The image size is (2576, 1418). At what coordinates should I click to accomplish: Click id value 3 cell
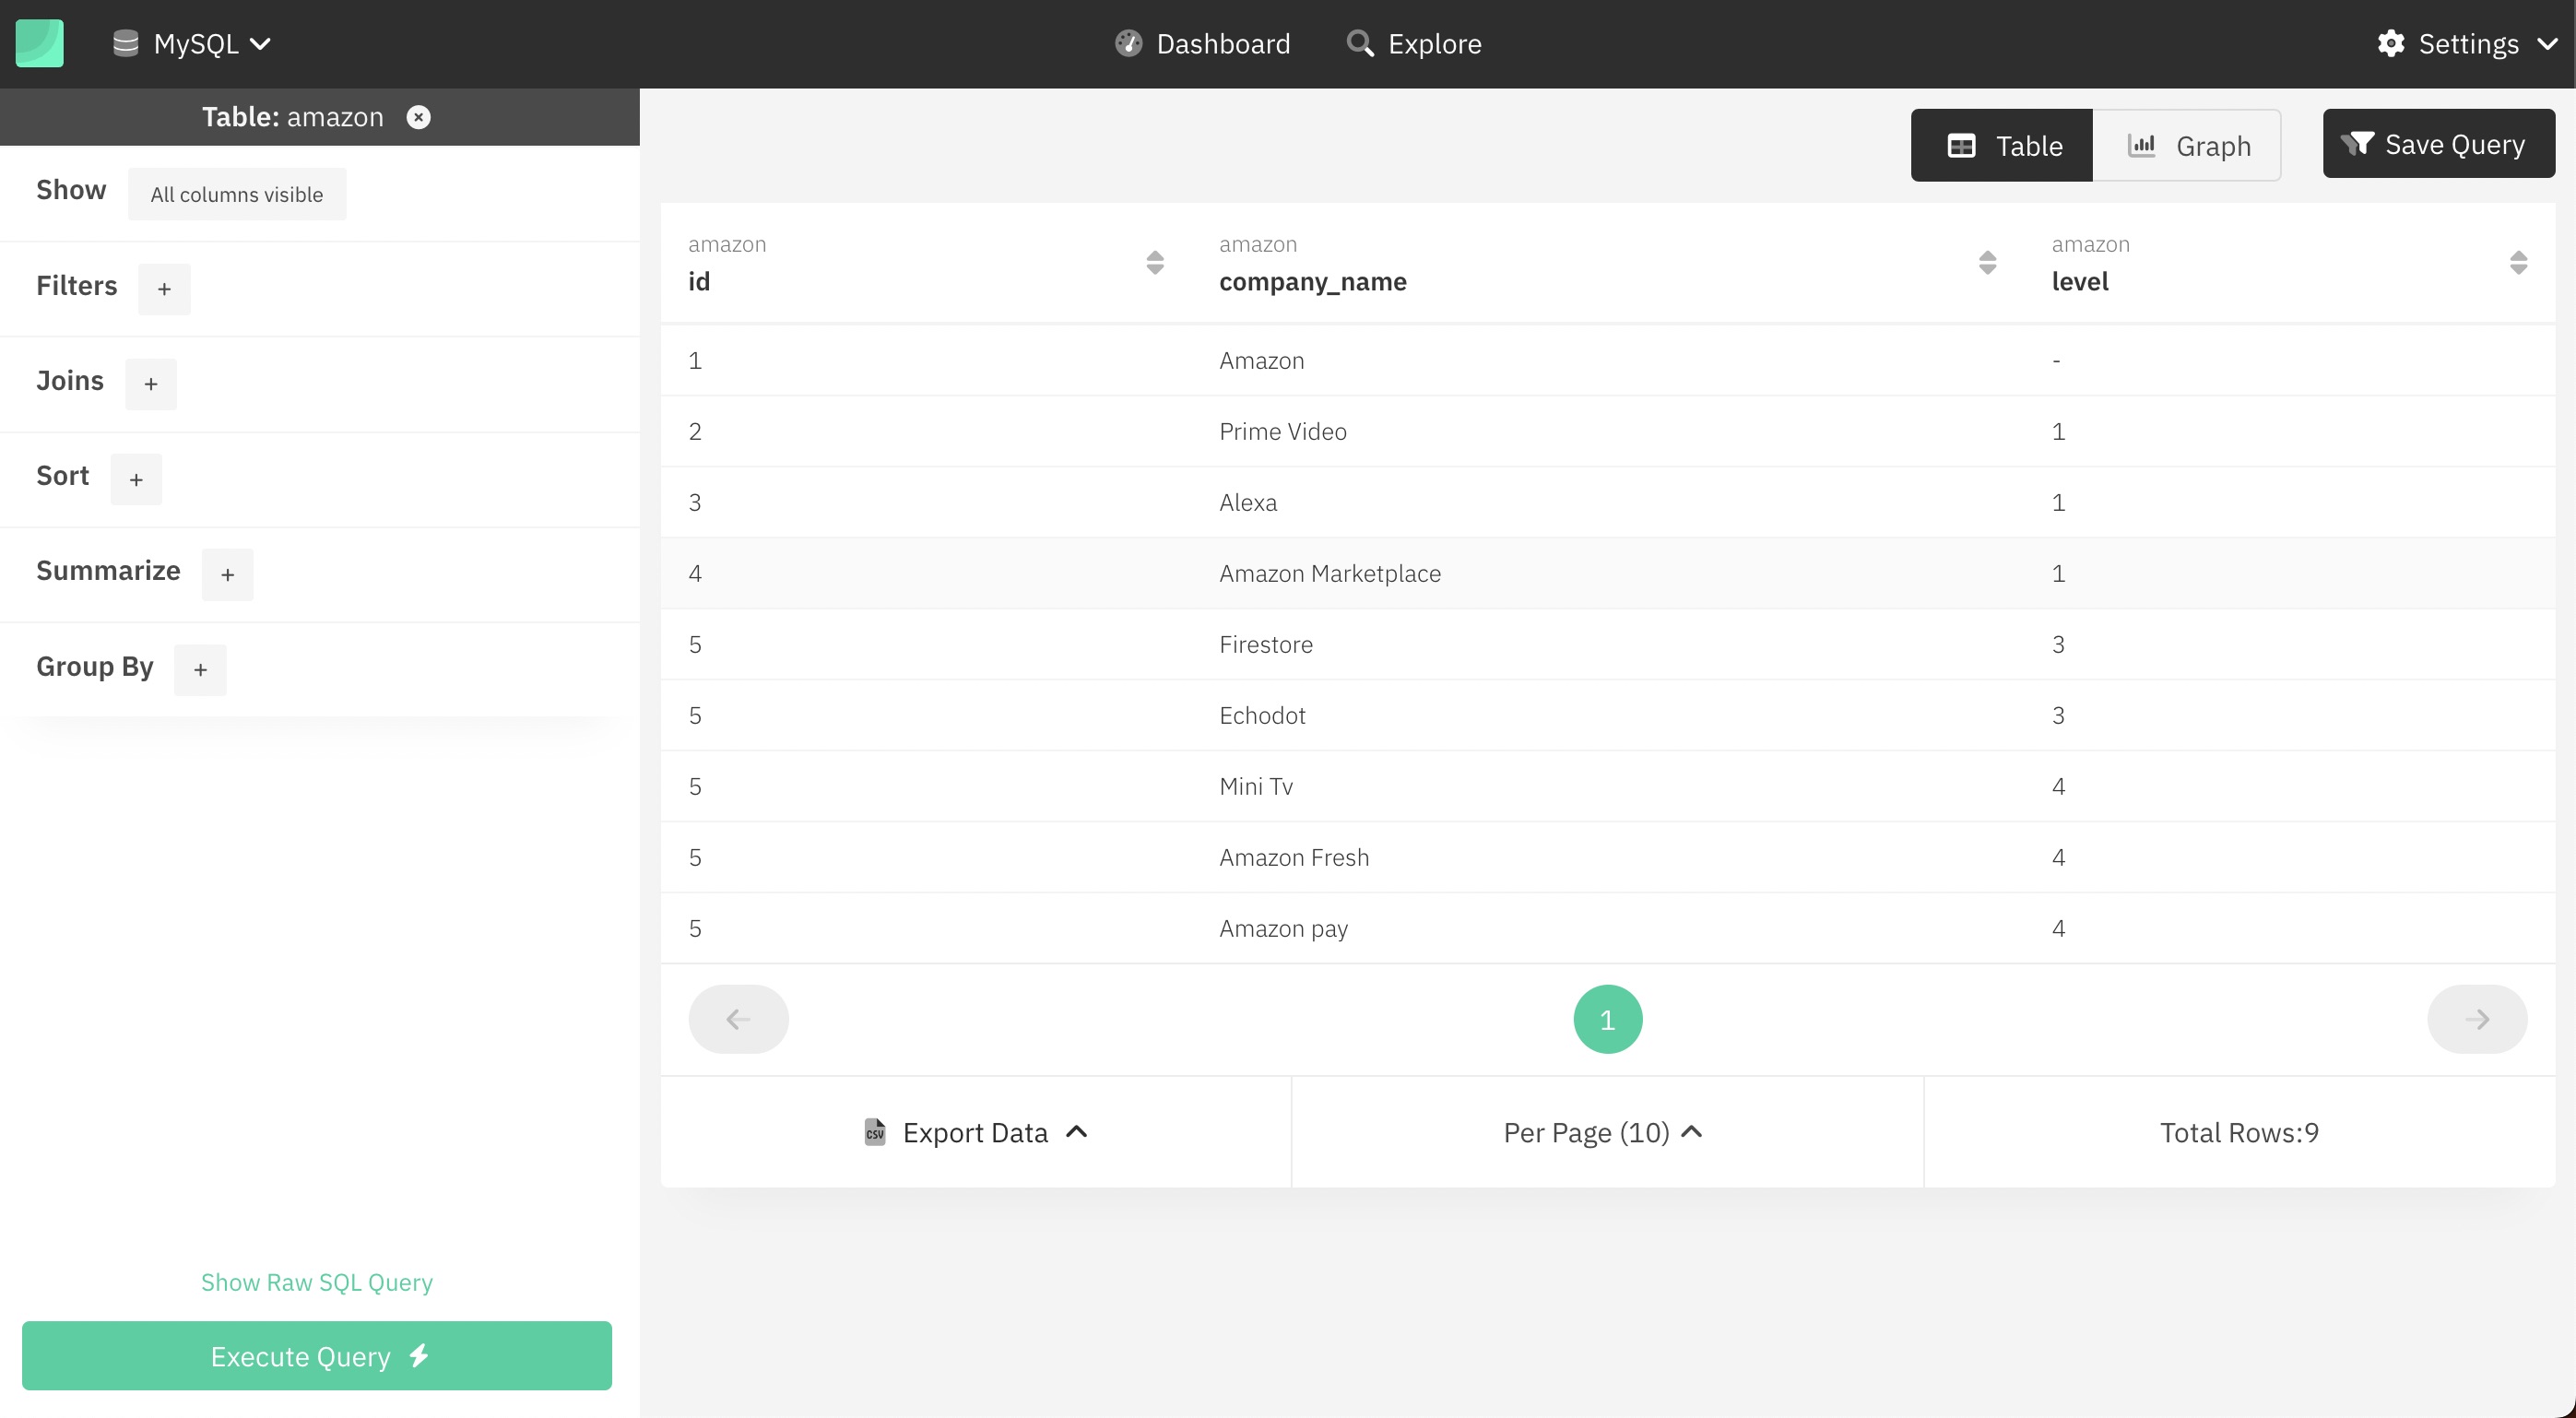(695, 502)
